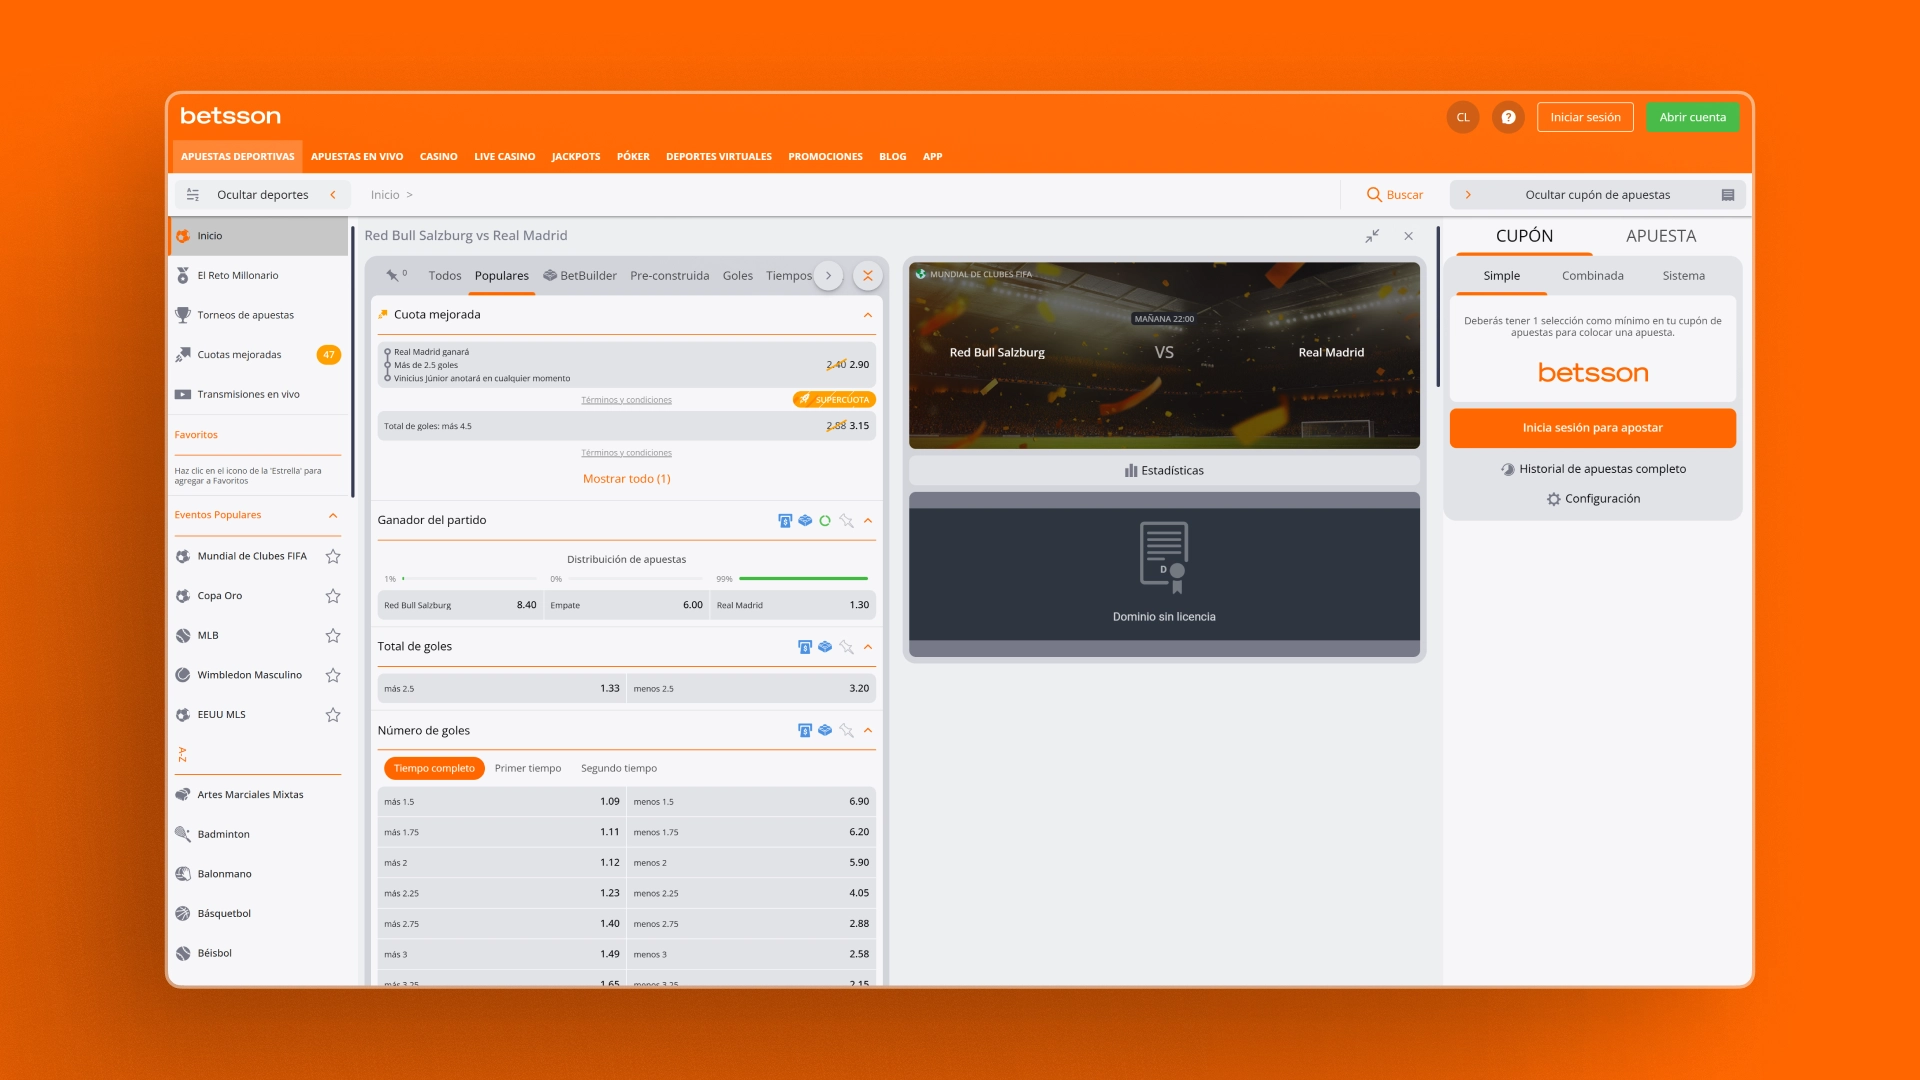Click the Inicio breadcrumb link
The width and height of the screenshot is (1920, 1080).
click(385, 195)
